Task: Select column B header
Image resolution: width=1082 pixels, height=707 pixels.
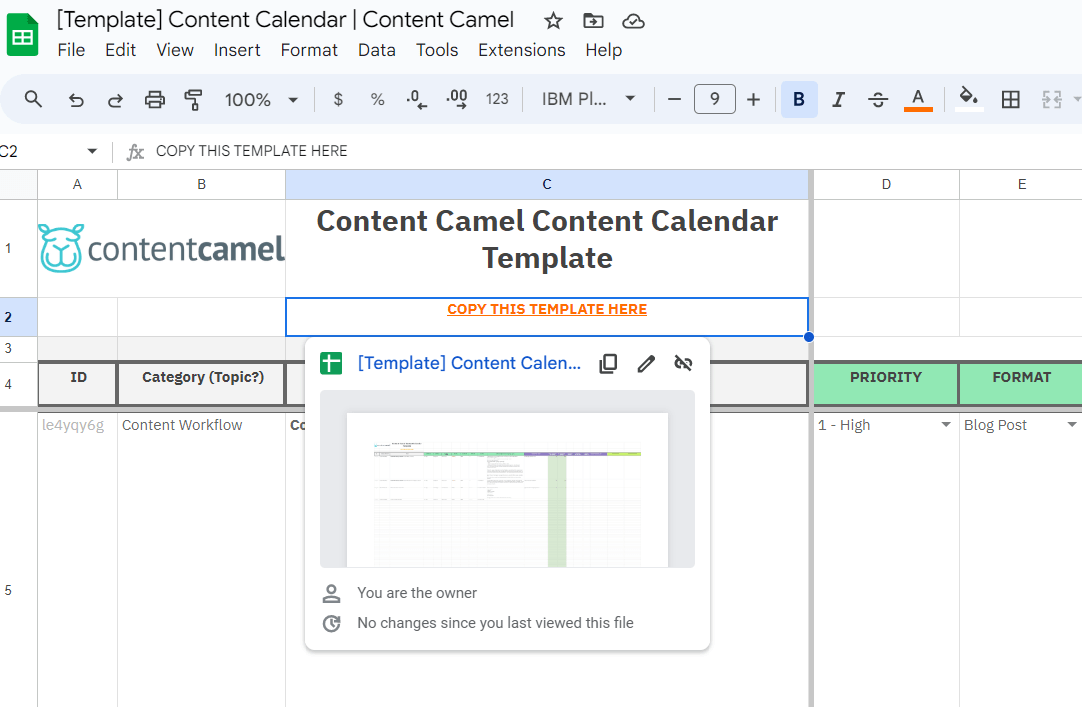Action: [x=201, y=184]
